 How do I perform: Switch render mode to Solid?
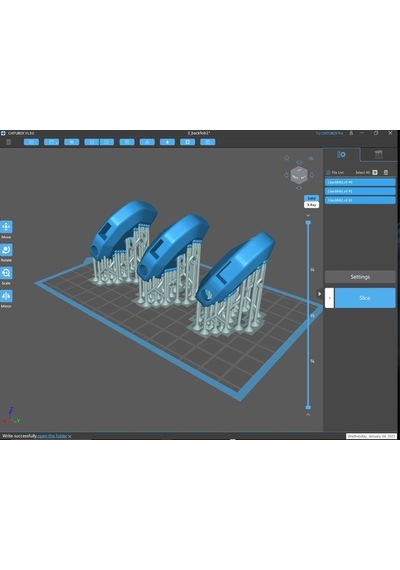312,198
